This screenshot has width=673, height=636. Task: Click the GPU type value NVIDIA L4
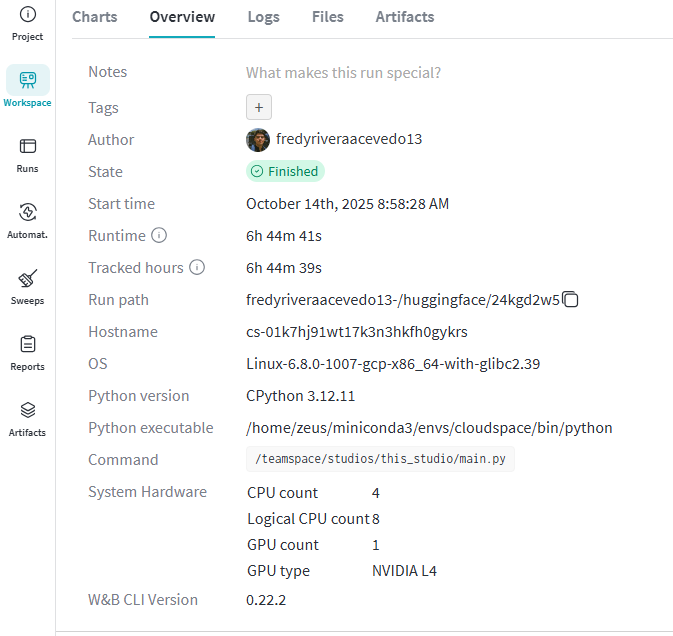click(x=404, y=571)
